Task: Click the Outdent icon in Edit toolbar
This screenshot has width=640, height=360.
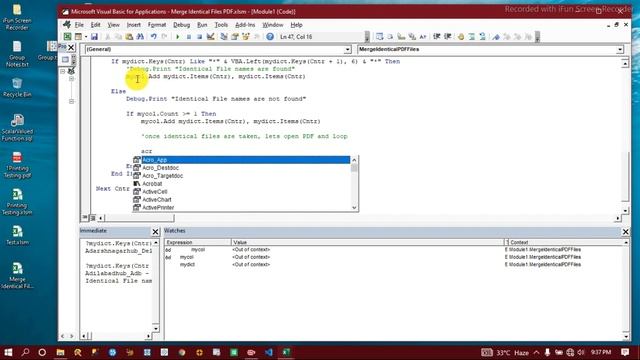Action: [448, 37]
